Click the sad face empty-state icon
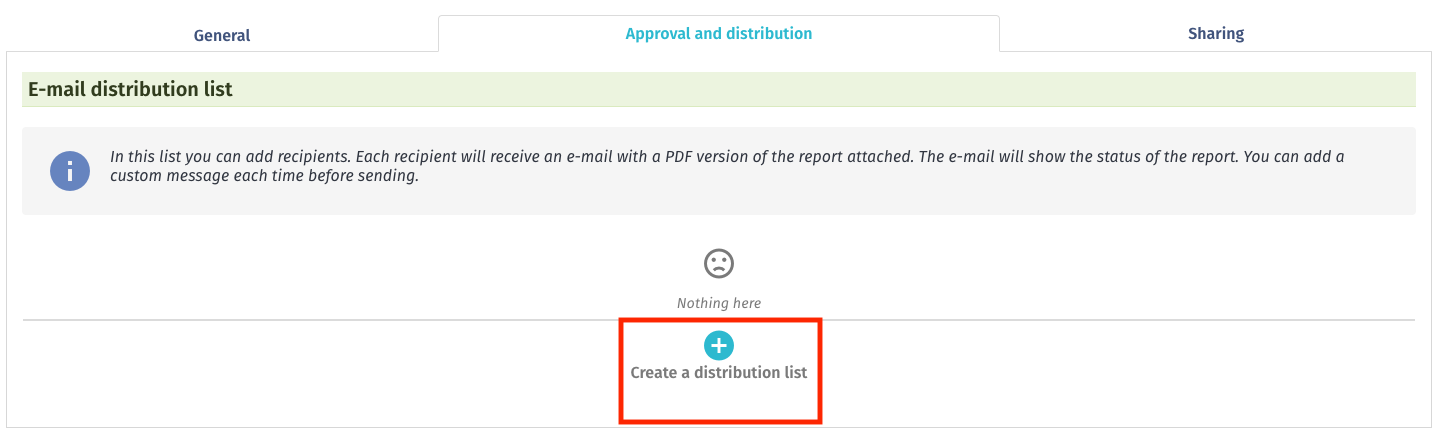 (719, 263)
